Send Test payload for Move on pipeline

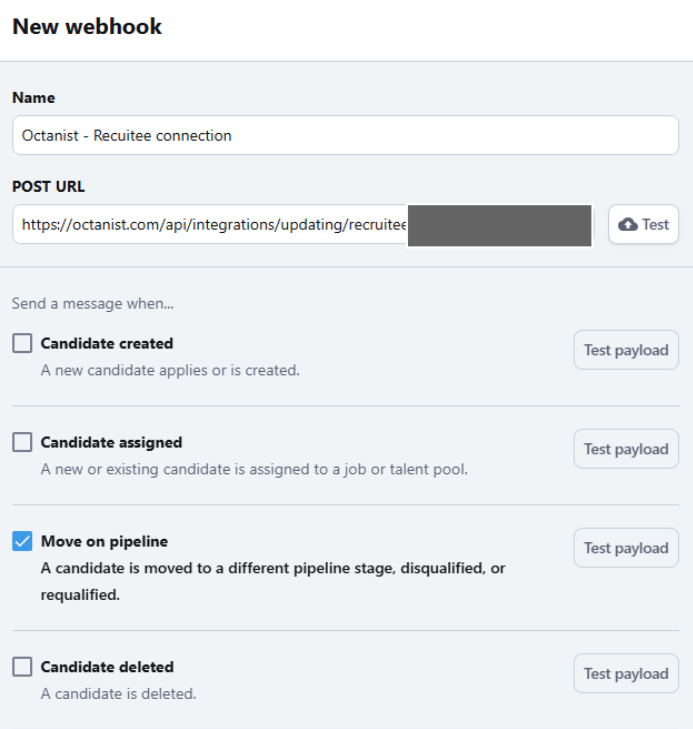pos(626,548)
